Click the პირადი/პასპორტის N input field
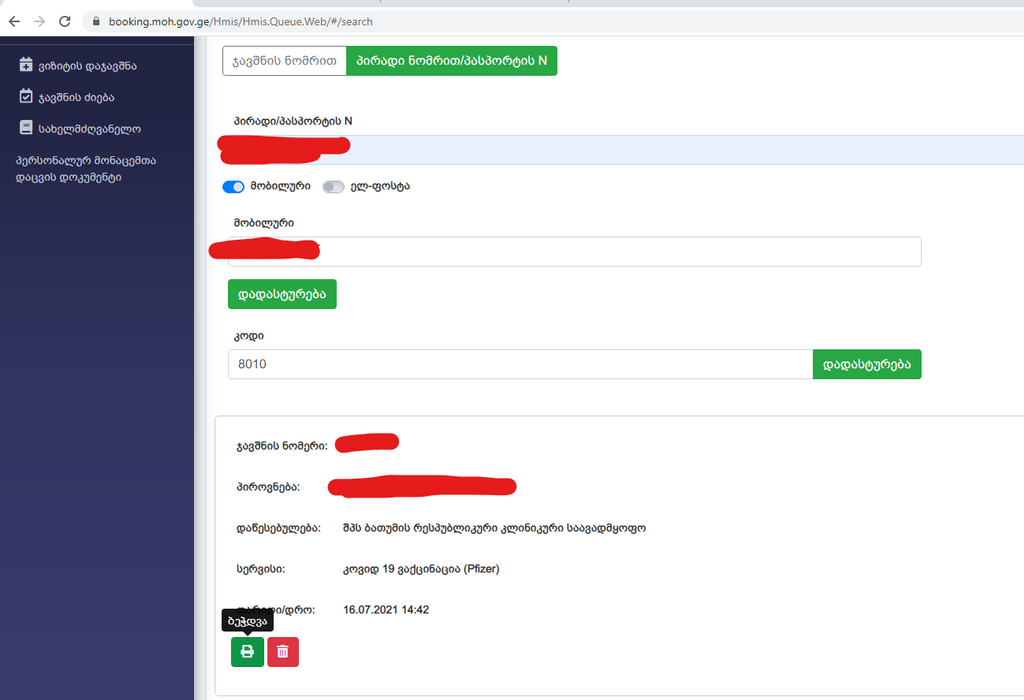1024x700 pixels. [626, 150]
